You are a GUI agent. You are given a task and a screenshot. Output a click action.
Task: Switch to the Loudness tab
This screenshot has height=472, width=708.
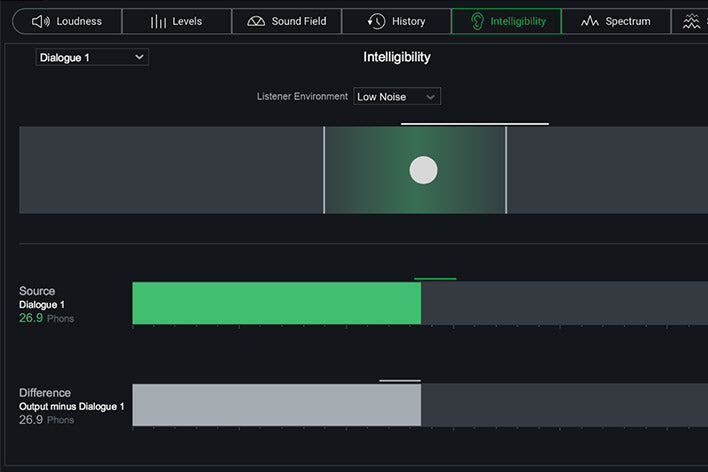pos(67,21)
